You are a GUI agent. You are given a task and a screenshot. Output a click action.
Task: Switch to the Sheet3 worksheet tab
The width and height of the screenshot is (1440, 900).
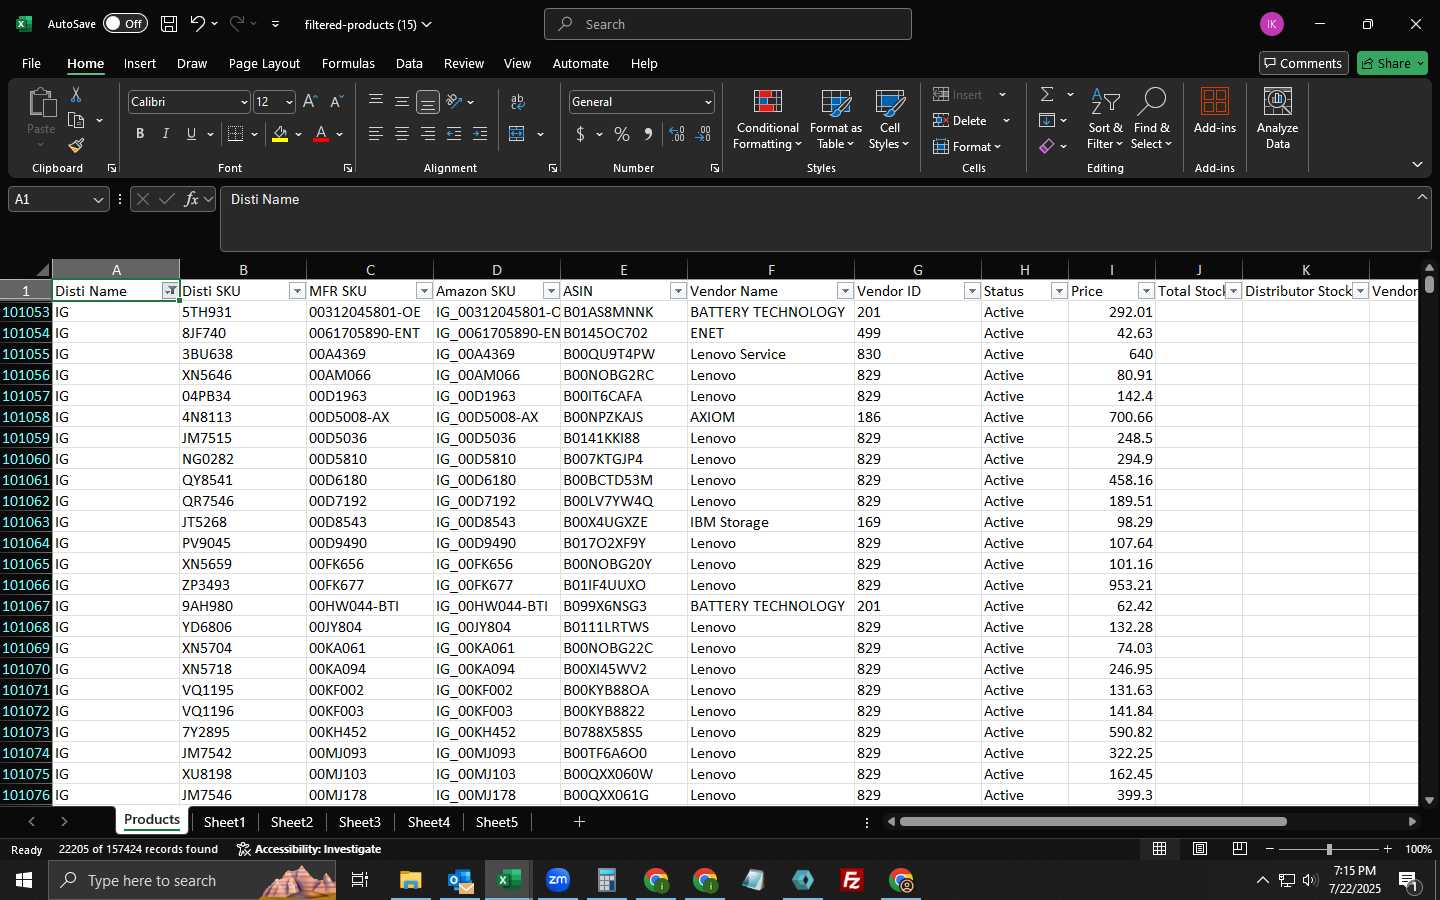359,822
